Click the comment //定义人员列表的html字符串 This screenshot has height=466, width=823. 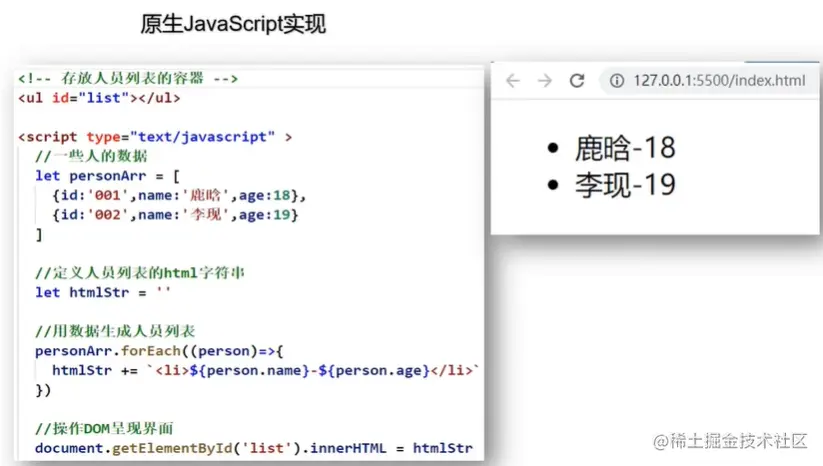click(140, 273)
